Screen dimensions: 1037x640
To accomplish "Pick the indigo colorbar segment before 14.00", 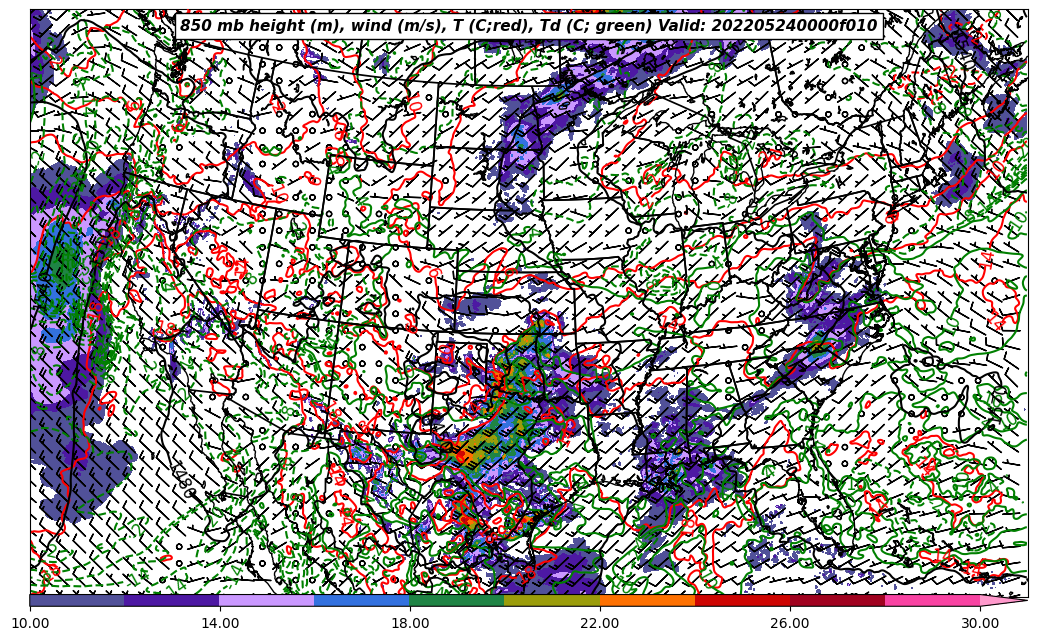I will (172, 601).
